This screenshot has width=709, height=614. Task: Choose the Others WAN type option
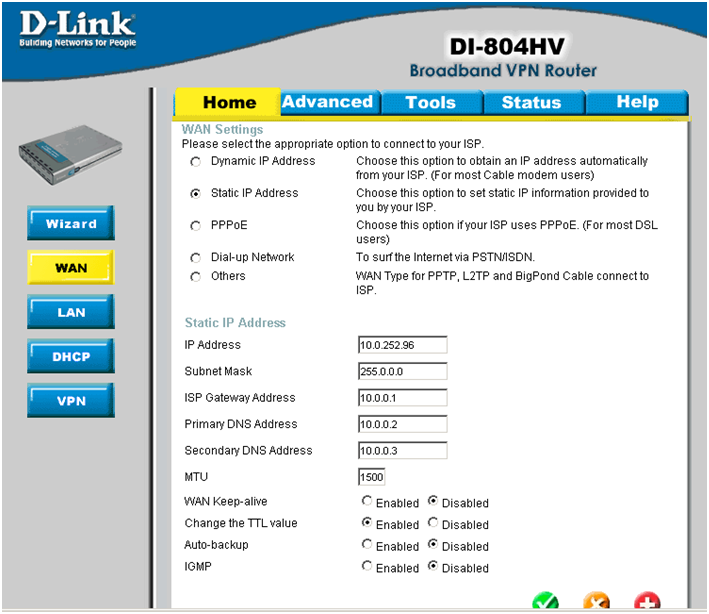[195, 276]
